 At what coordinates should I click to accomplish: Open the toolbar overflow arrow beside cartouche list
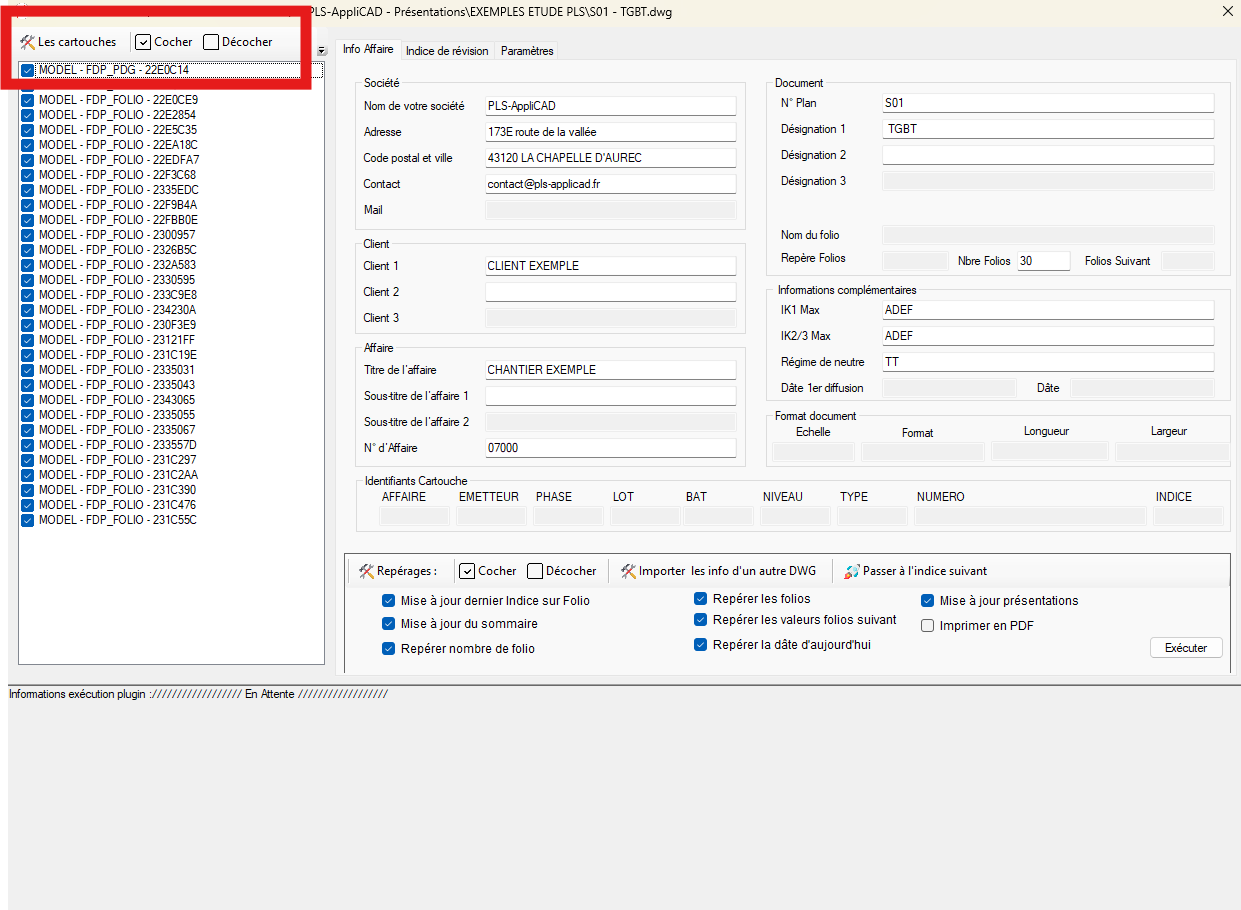coord(321,51)
